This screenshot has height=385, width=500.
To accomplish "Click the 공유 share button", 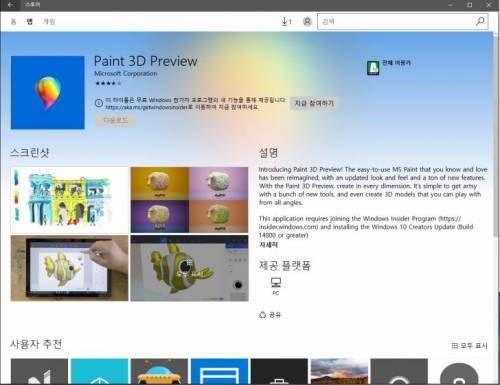I will tap(270, 315).
